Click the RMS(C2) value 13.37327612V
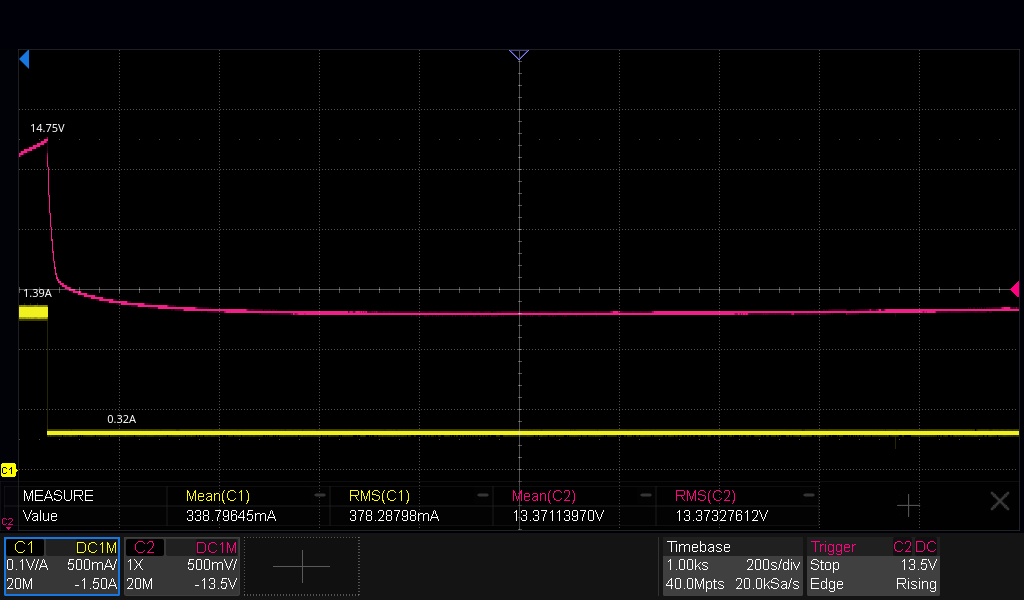Screen dimensions: 1024x600 click(x=721, y=516)
